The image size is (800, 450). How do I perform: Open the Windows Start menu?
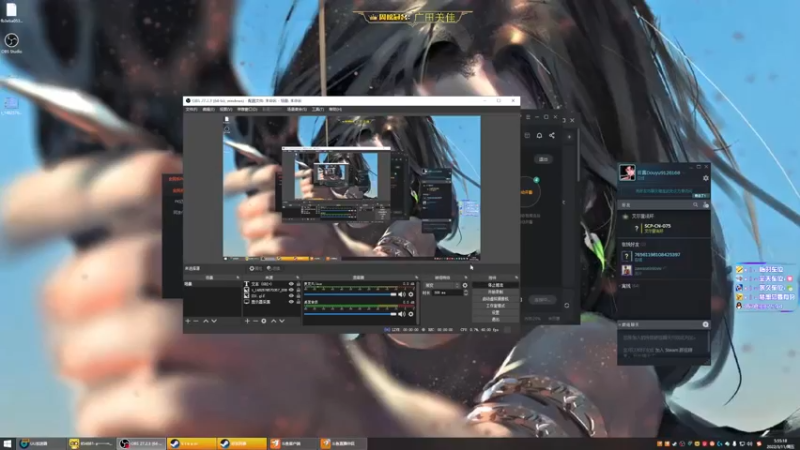[7, 444]
